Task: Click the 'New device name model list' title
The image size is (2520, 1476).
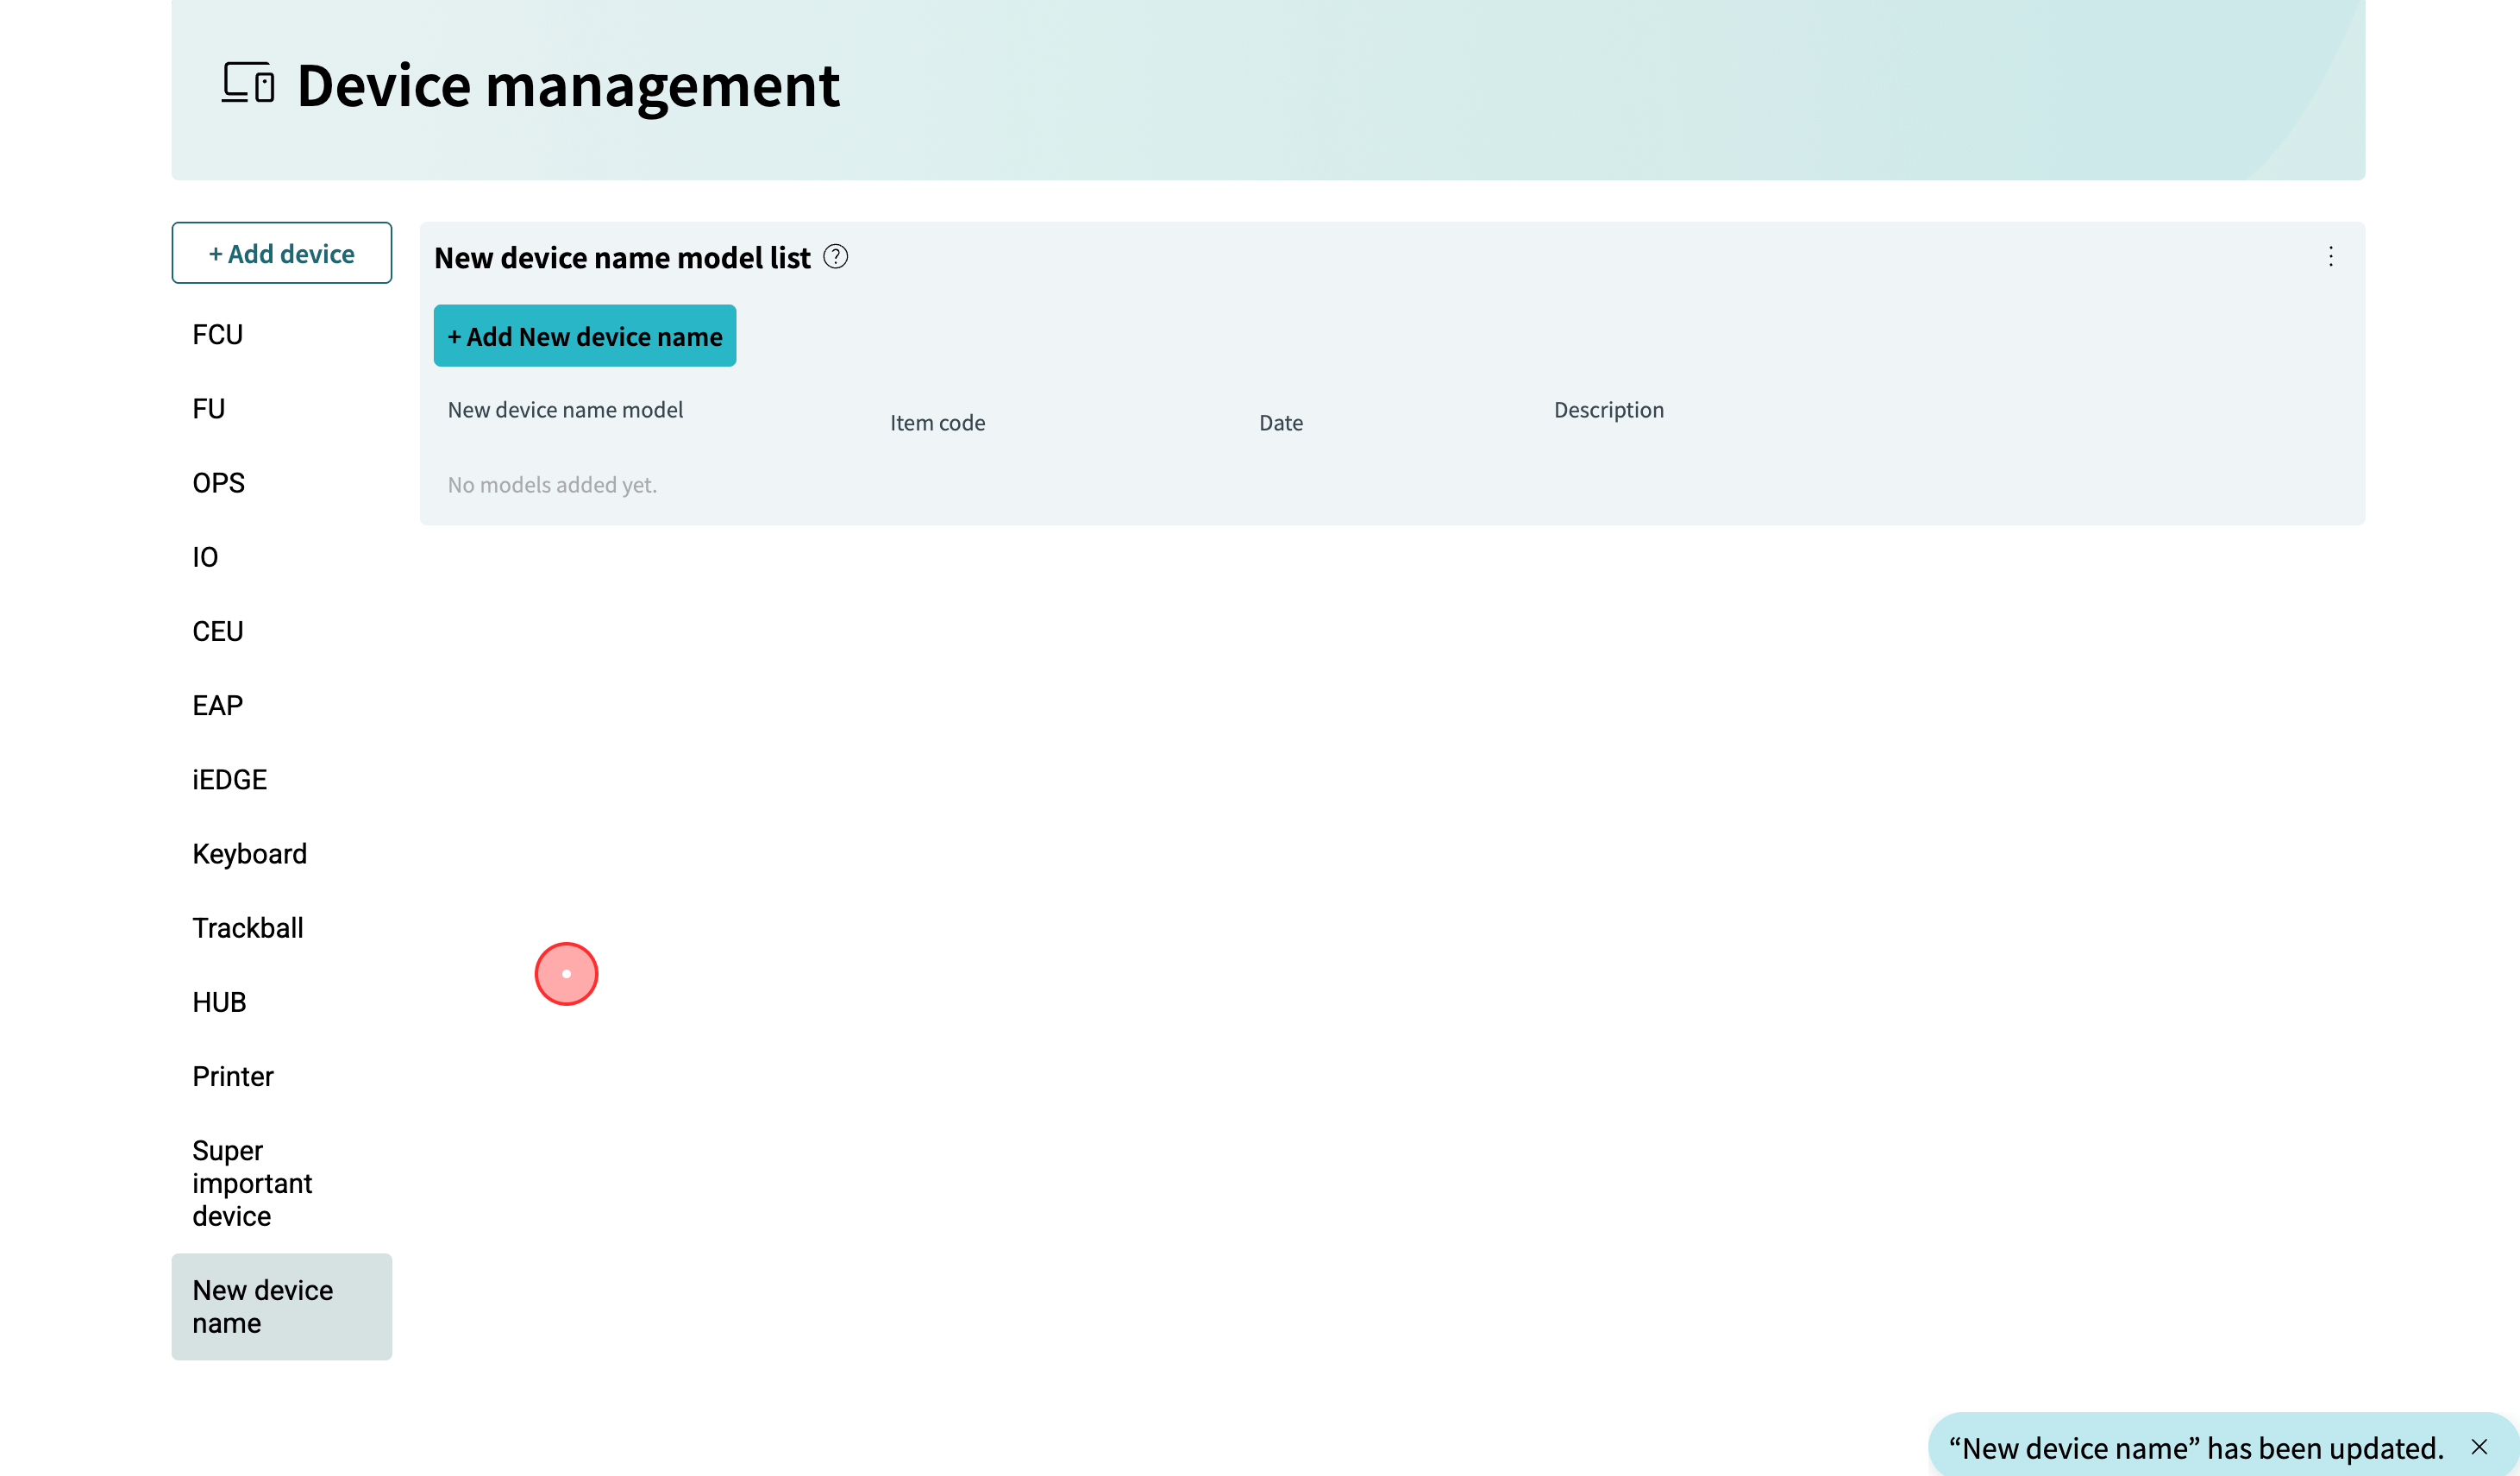Action: tap(622, 257)
